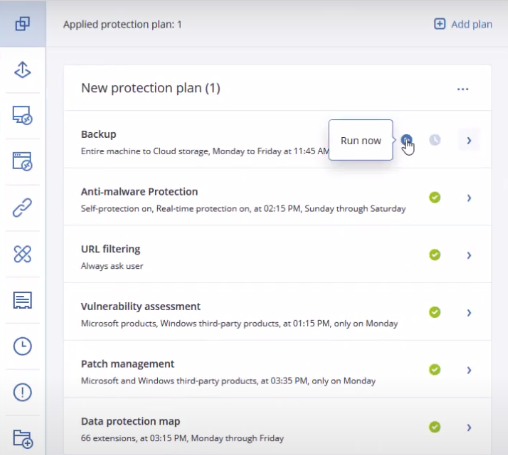Click the recovery arrow icon in sidebar
Screen dimensions: 508x455
coord(22,69)
